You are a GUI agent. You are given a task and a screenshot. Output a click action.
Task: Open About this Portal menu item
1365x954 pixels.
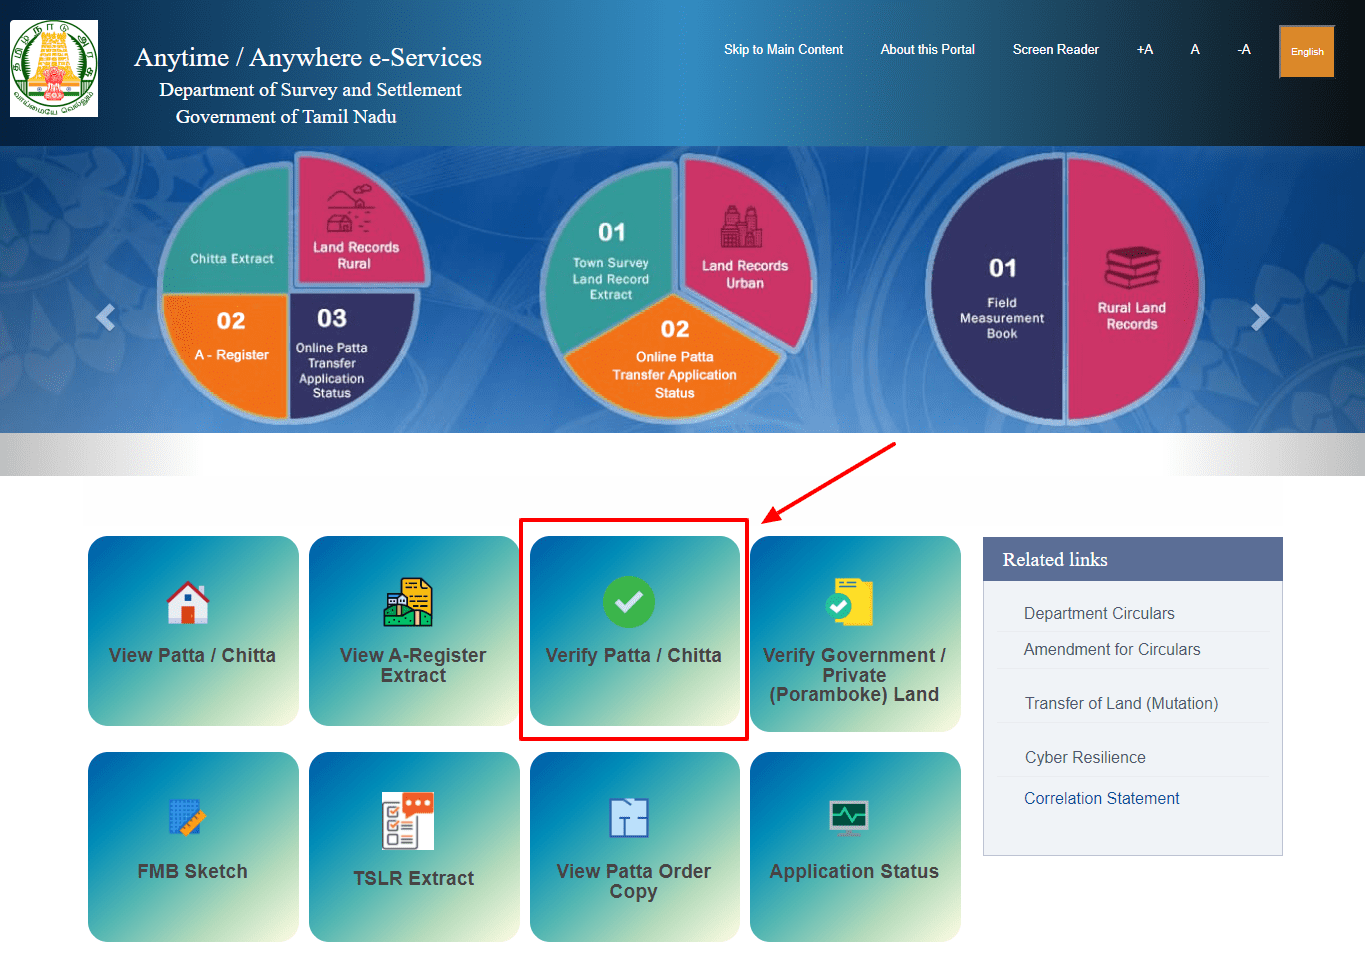[x=927, y=49]
